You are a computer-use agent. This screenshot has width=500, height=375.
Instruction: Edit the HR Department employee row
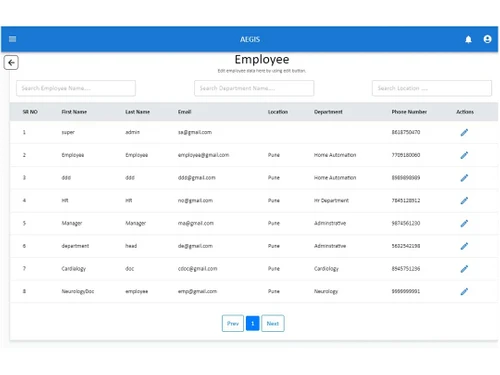[464, 200]
